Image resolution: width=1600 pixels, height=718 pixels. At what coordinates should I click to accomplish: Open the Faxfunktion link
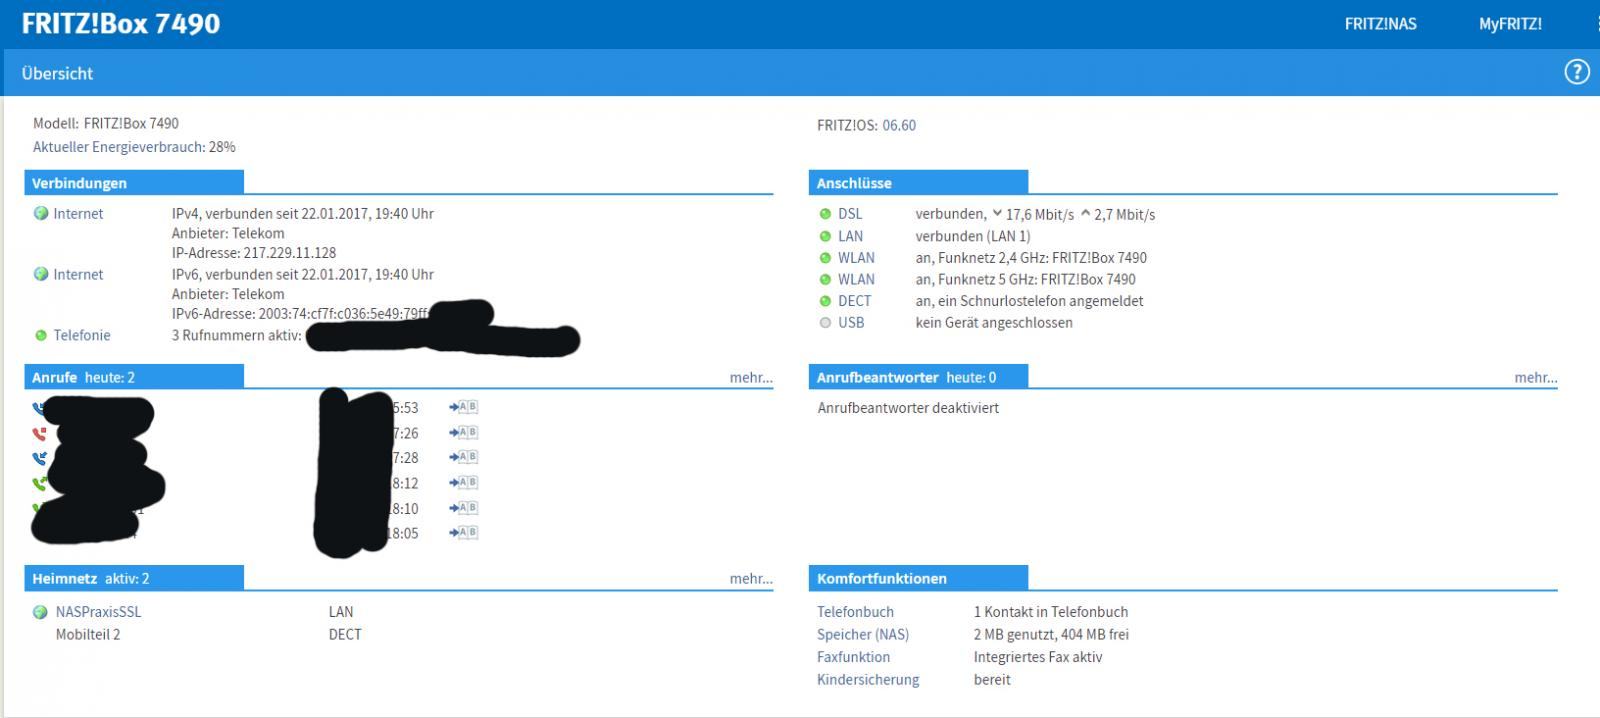click(x=853, y=657)
